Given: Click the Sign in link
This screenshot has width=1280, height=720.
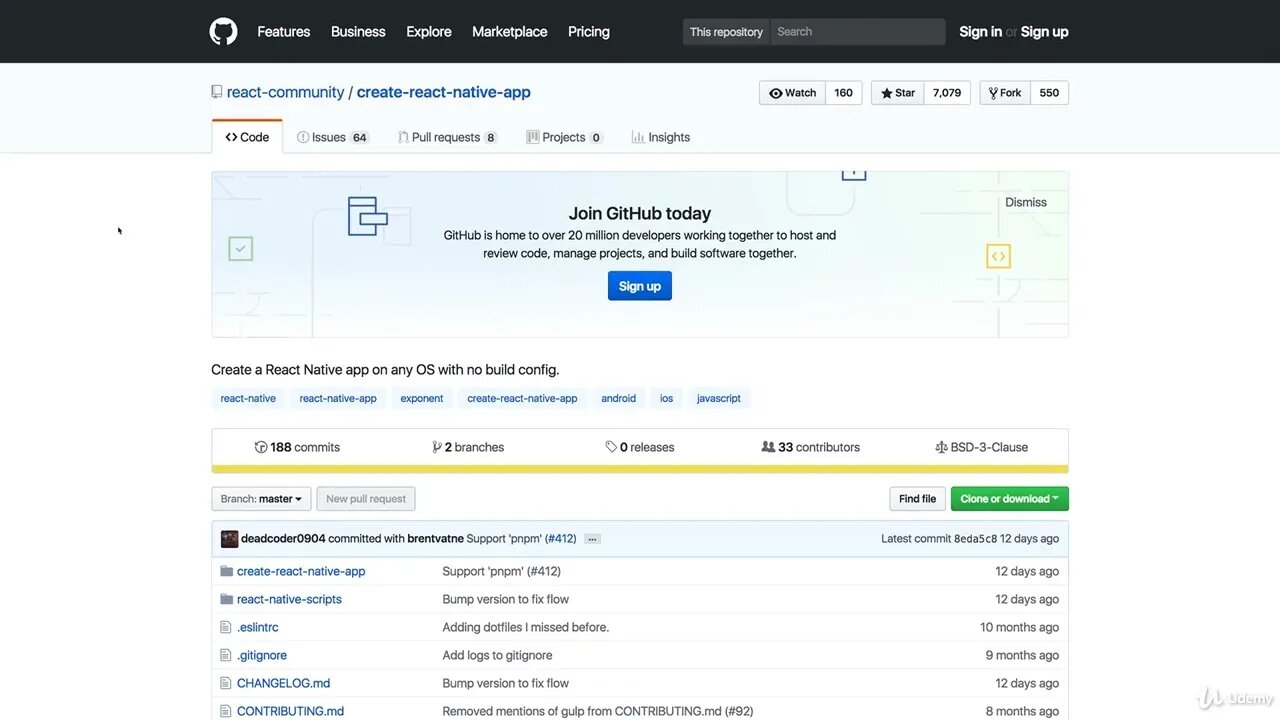Looking at the screenshot, I should coord(981,31).
